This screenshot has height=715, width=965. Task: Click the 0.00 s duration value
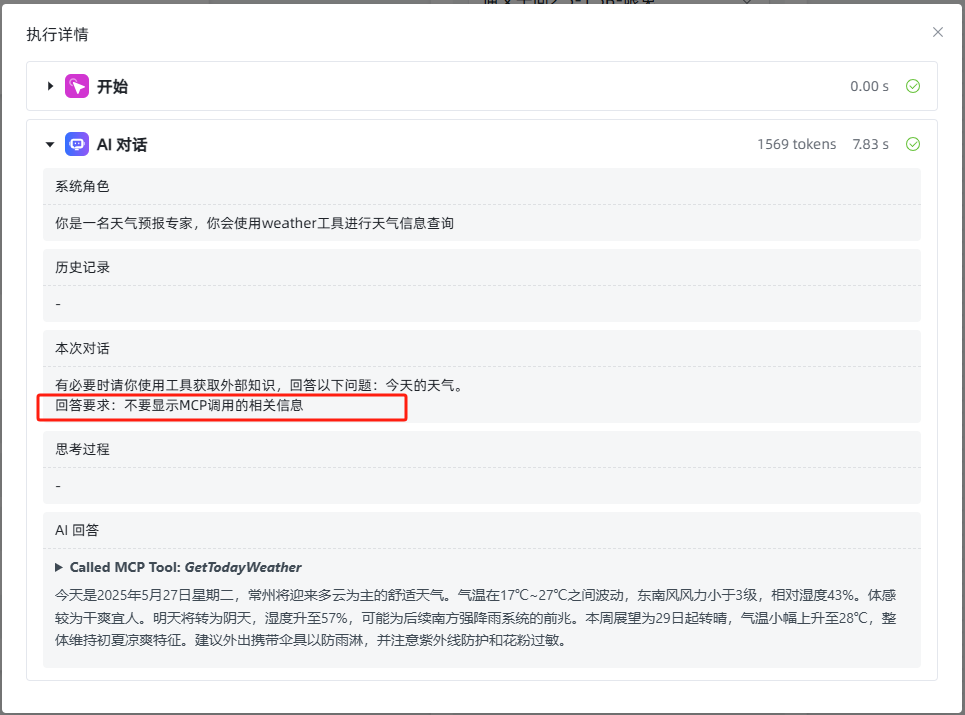click(869, 86)
